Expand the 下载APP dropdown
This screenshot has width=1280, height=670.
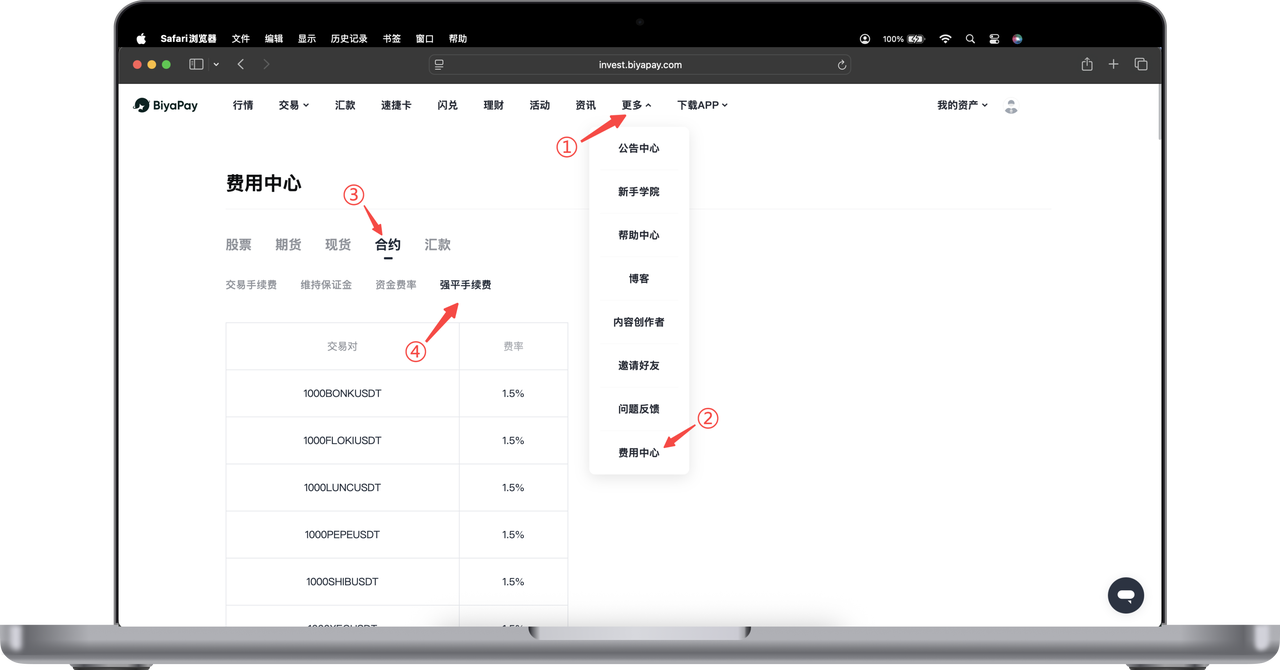pyautogui.click(x=702, y=105)
